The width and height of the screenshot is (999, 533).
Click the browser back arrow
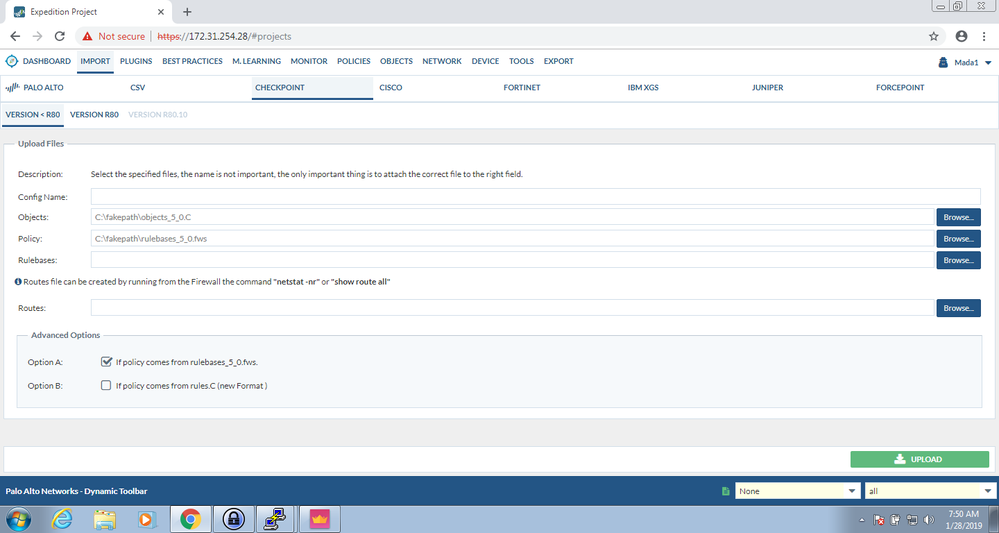(x=15, y=36)
